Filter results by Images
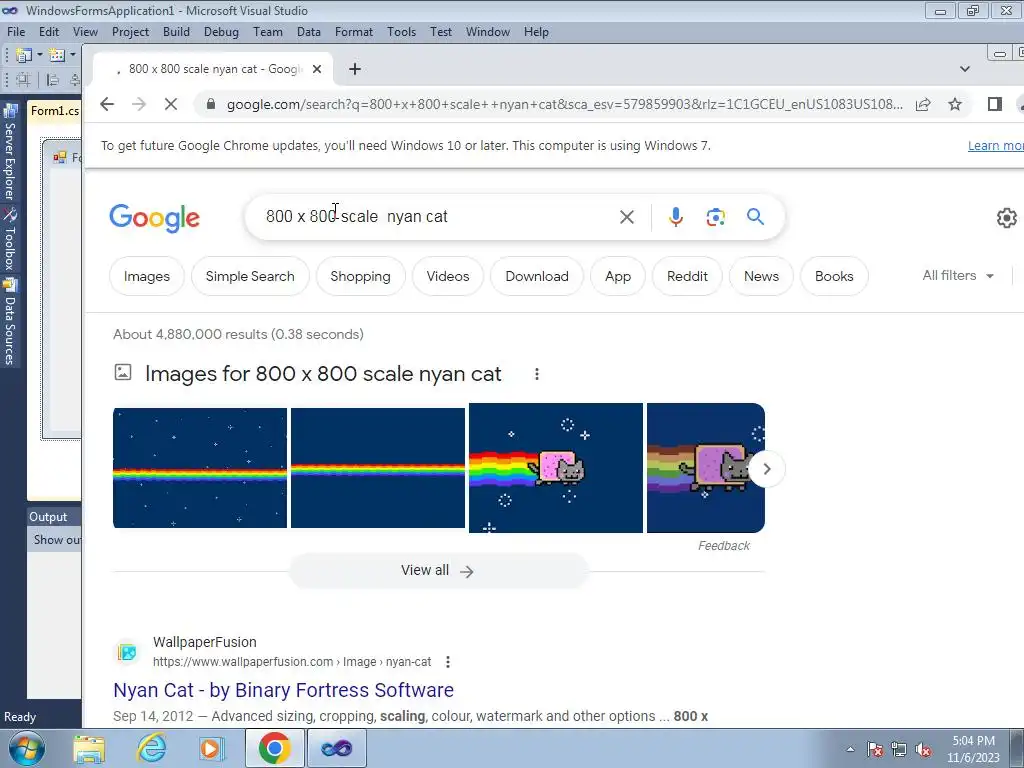The image size is (1024, 768). (x=147, y=276)
